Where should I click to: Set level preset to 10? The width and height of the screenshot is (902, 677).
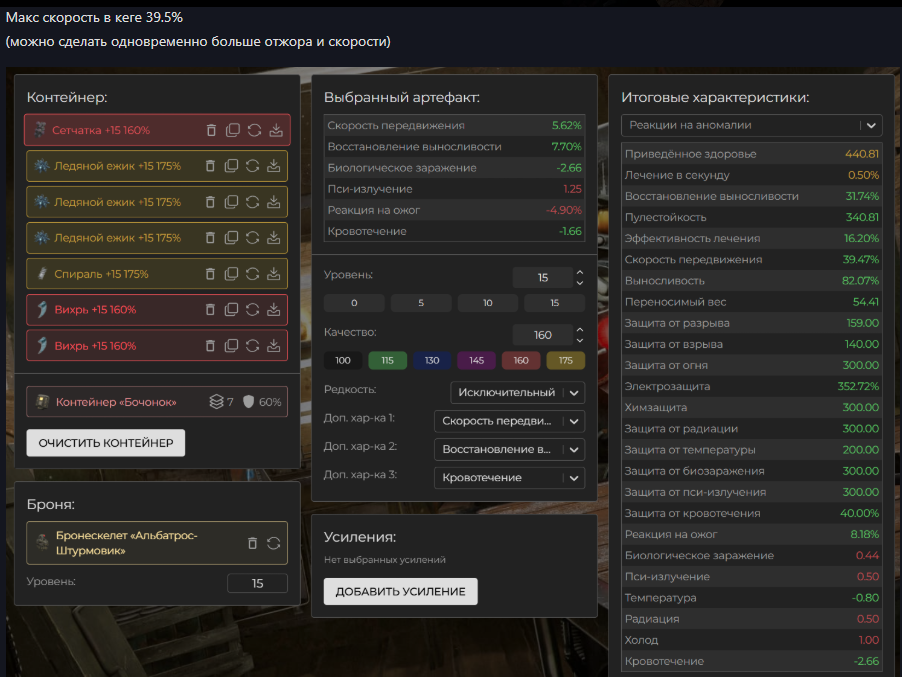point(487,304)
